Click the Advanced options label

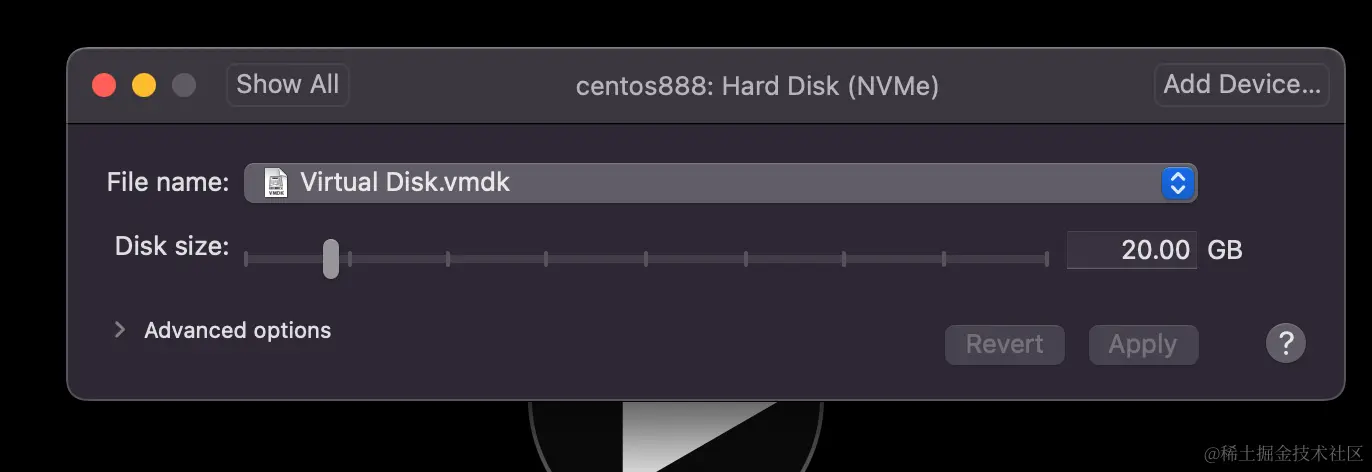pos(237,330)
